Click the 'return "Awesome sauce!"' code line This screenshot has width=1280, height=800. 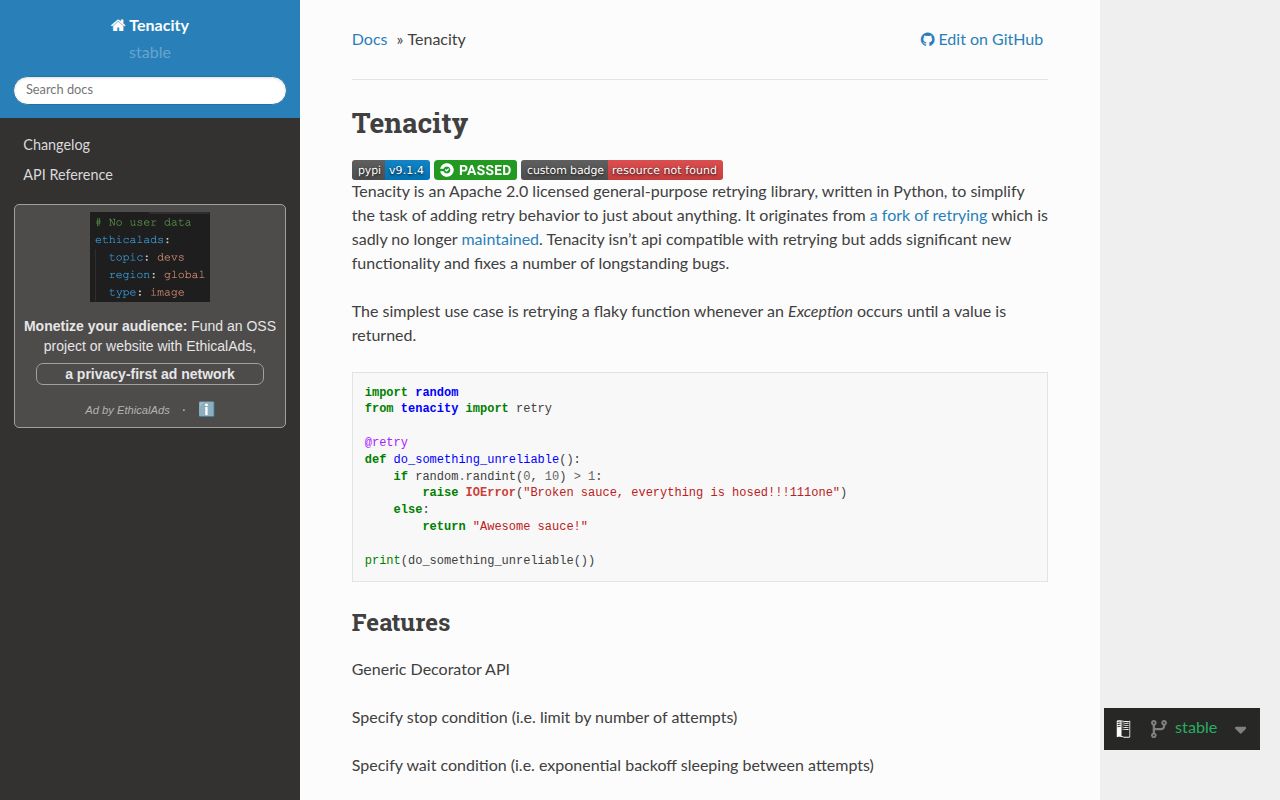coord(505,526)
